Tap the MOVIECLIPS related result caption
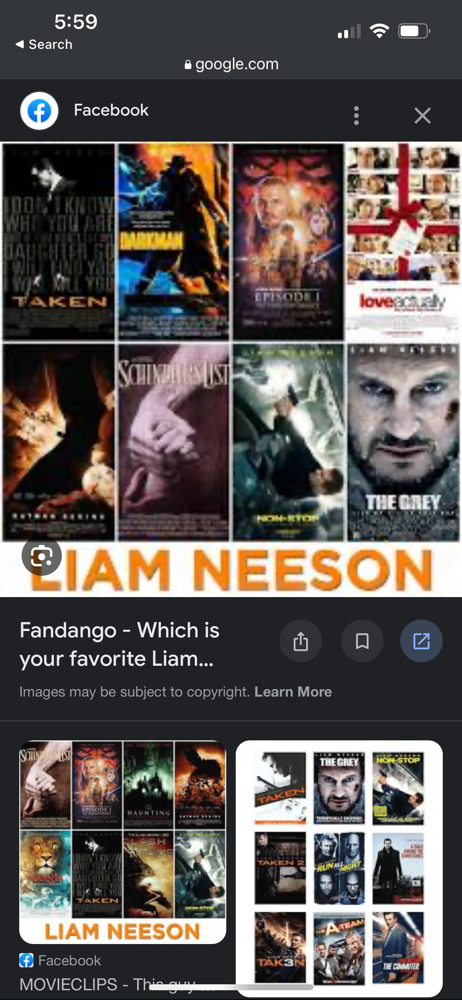Screen dimensions: 462x1000 107,984
